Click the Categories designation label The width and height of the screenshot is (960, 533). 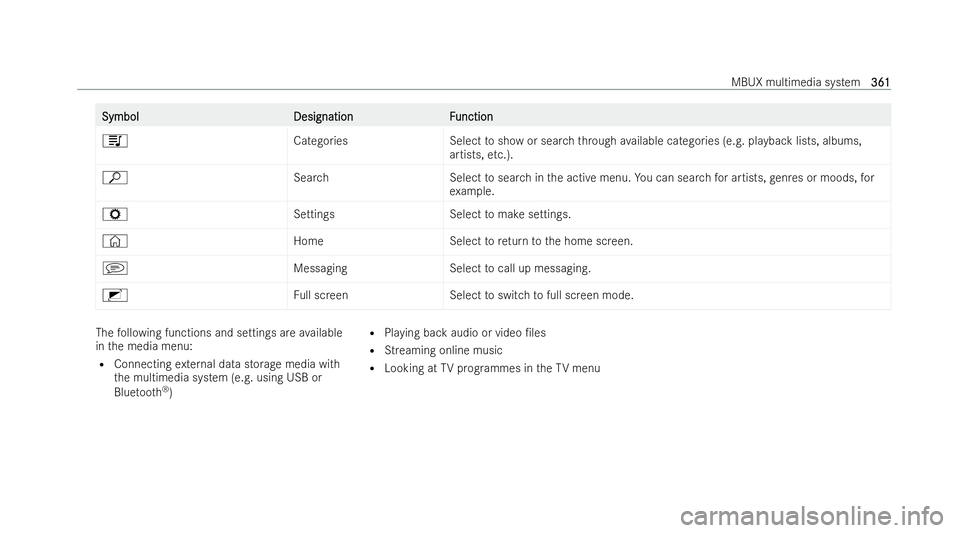click(320, 141)
